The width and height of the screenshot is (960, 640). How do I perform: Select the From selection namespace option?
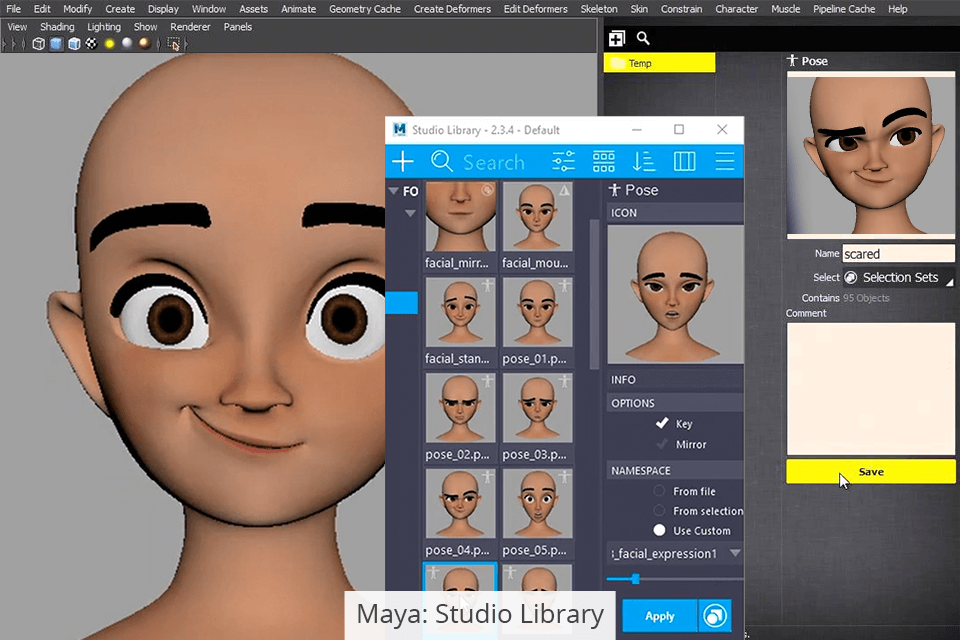pyautogui.click(x=659, y=510)
